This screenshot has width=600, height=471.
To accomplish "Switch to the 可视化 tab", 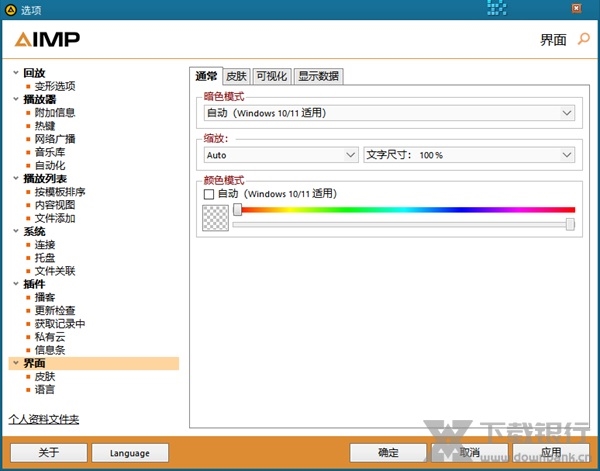I will point(272,76).
